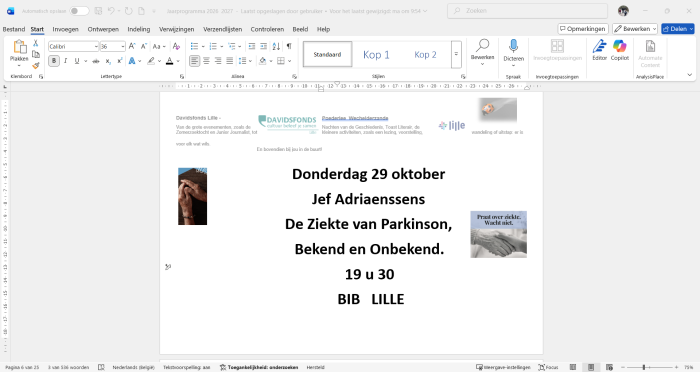The height and width of the screenshot is (372, 700).
Task: Open the Editor pane
Action: point(599,50)
